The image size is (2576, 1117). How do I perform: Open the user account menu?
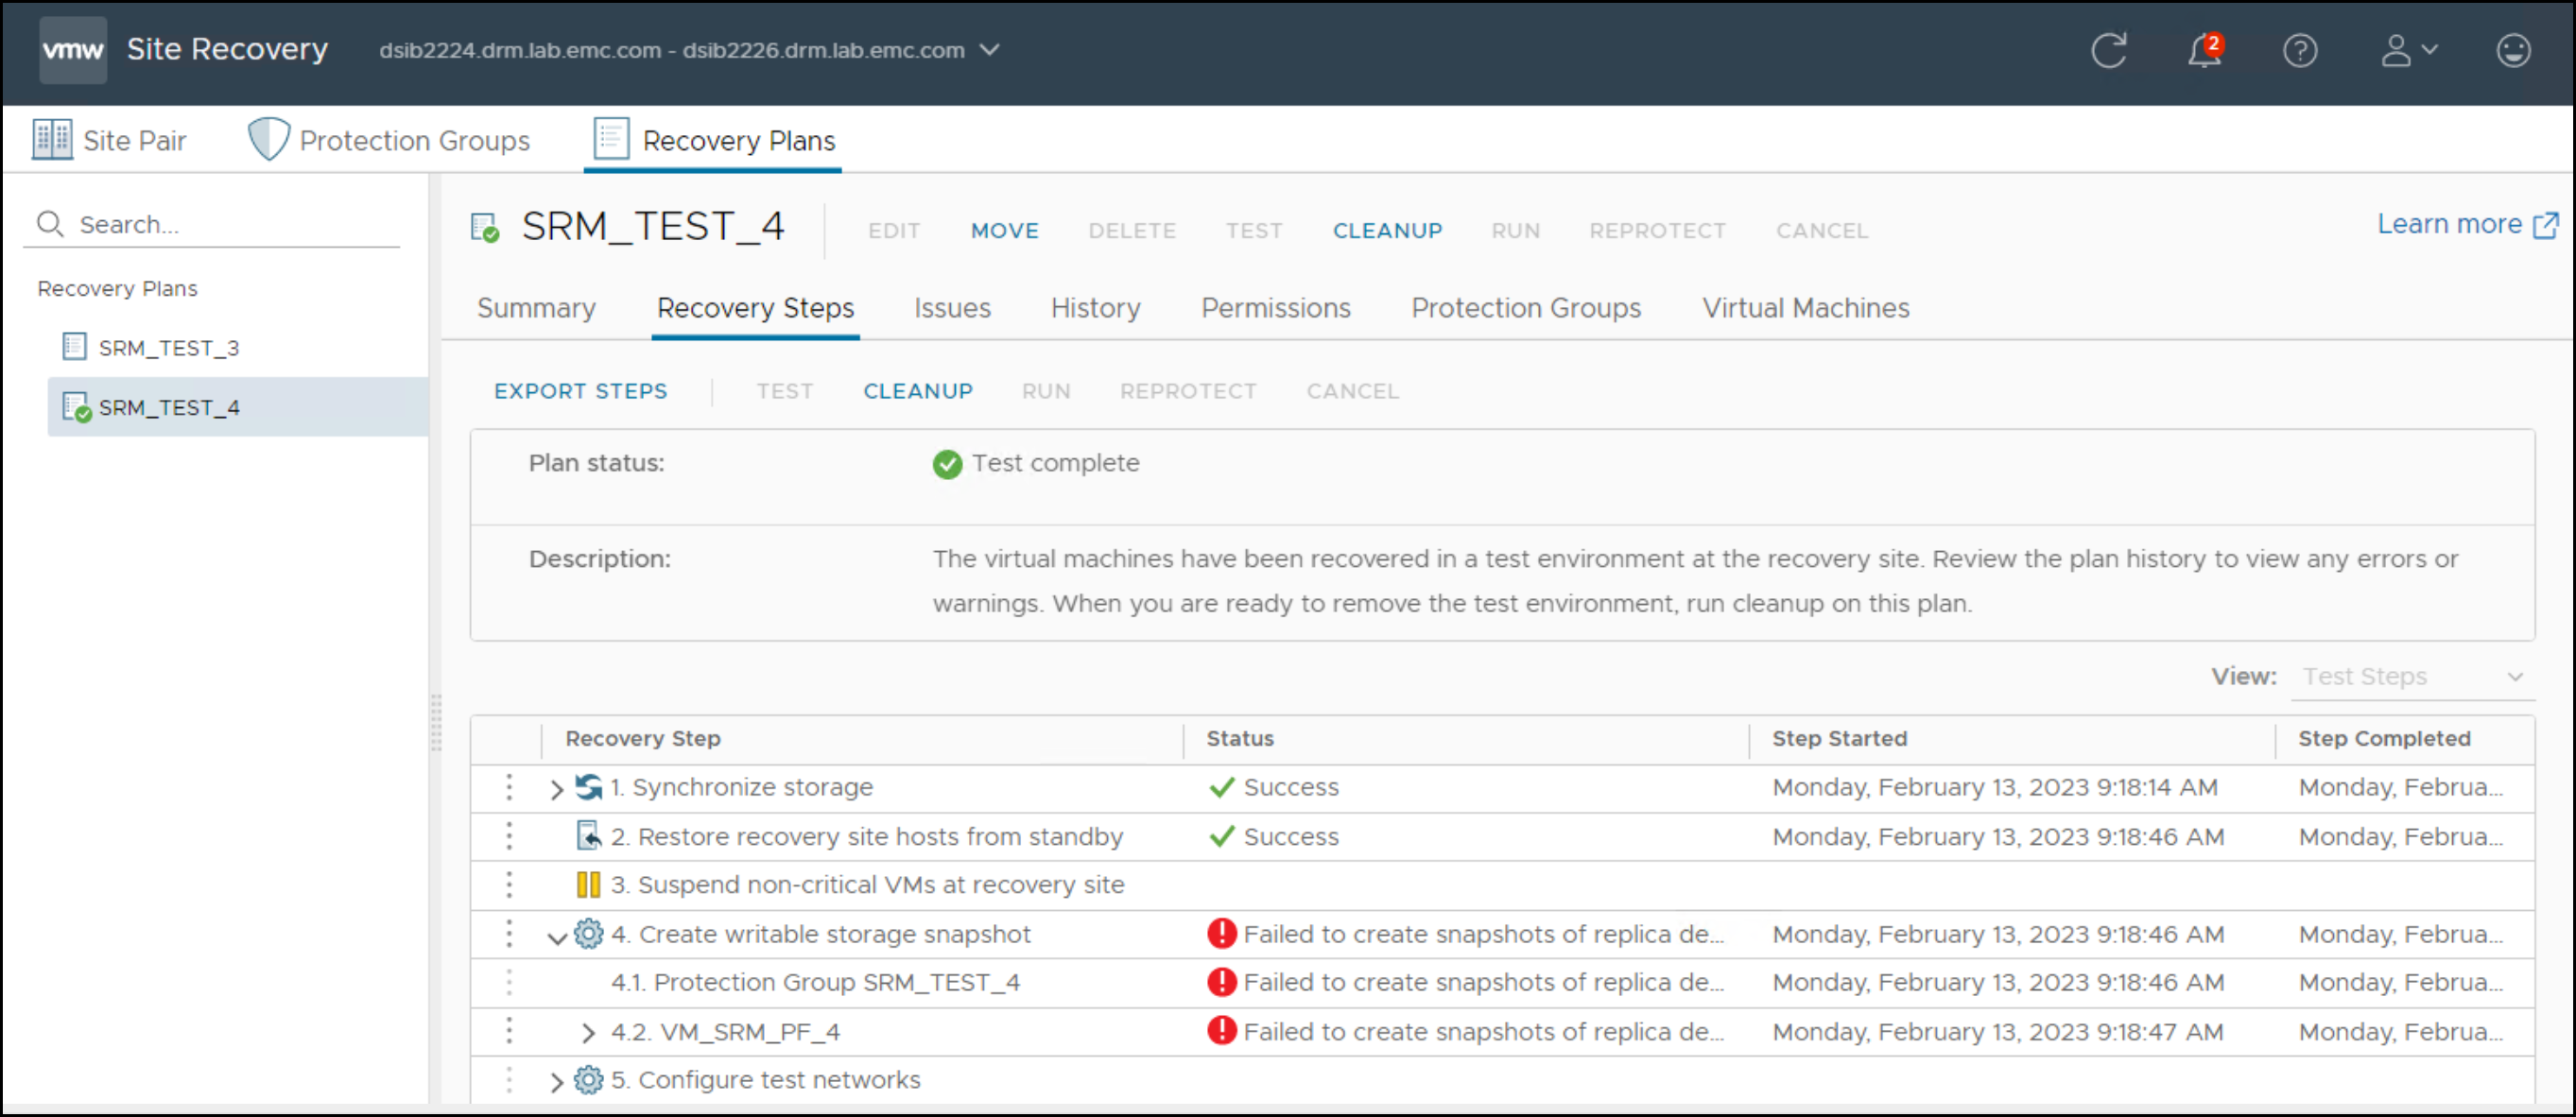click(2408, 50)
